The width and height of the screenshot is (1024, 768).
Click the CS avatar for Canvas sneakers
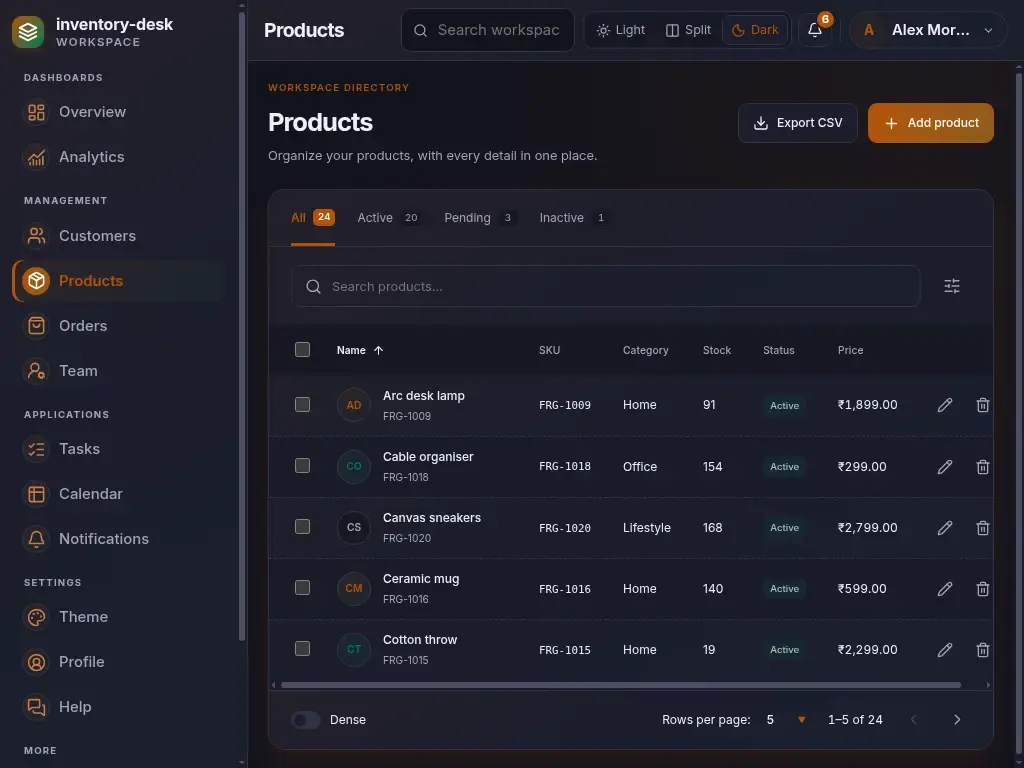tap(354, 527)
